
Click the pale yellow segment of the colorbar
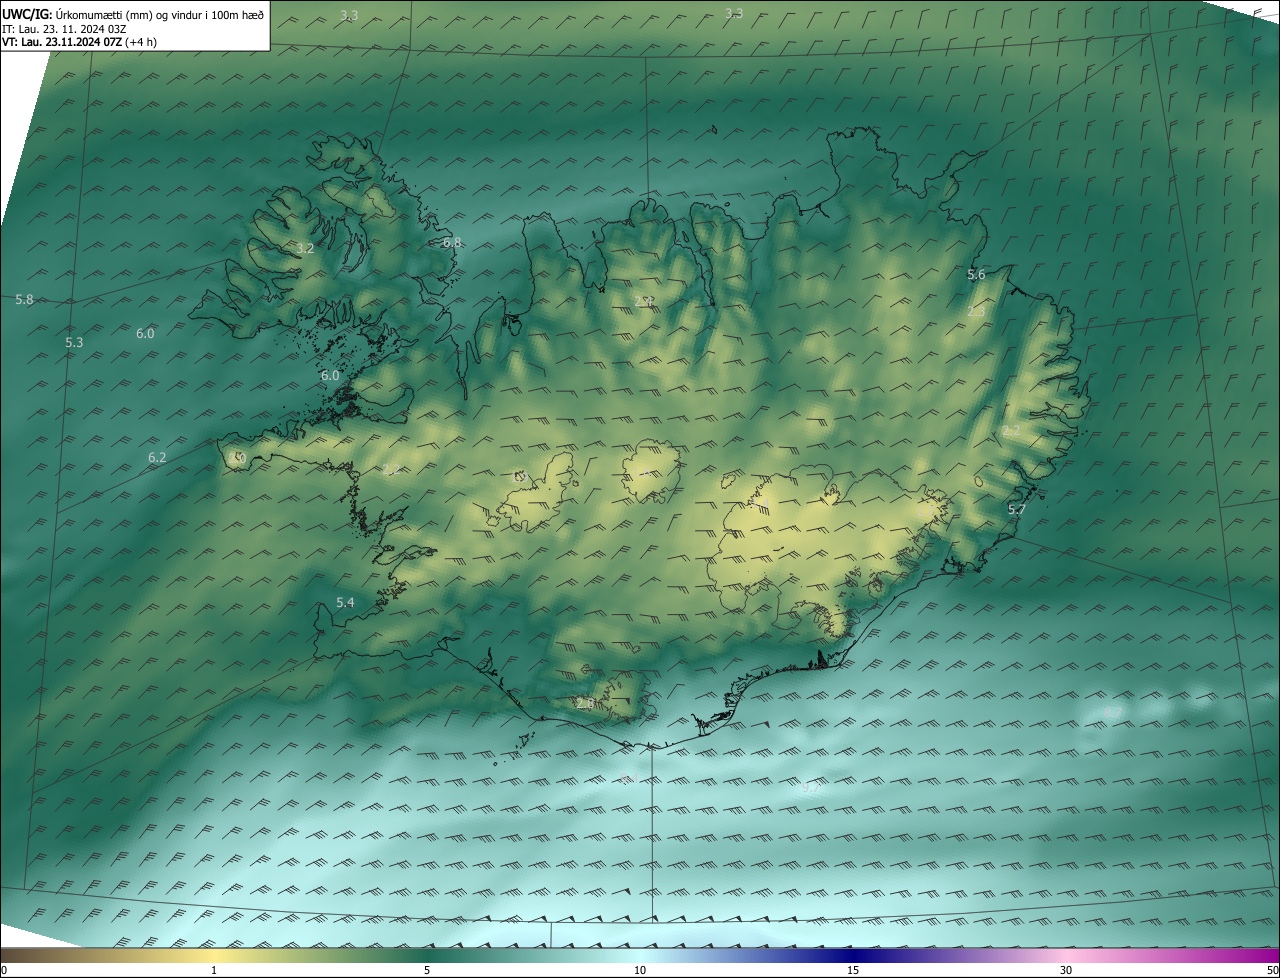214,955
